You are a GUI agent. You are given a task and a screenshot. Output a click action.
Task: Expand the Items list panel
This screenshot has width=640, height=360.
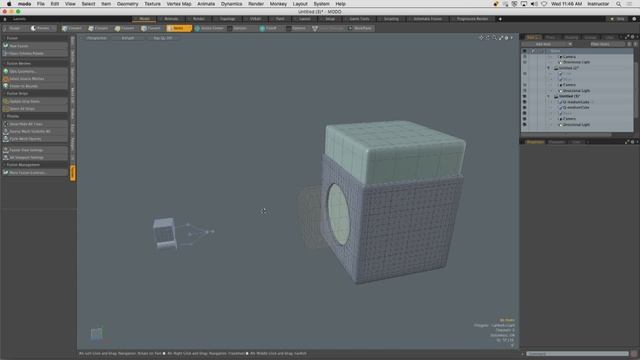tap(627, 37)
